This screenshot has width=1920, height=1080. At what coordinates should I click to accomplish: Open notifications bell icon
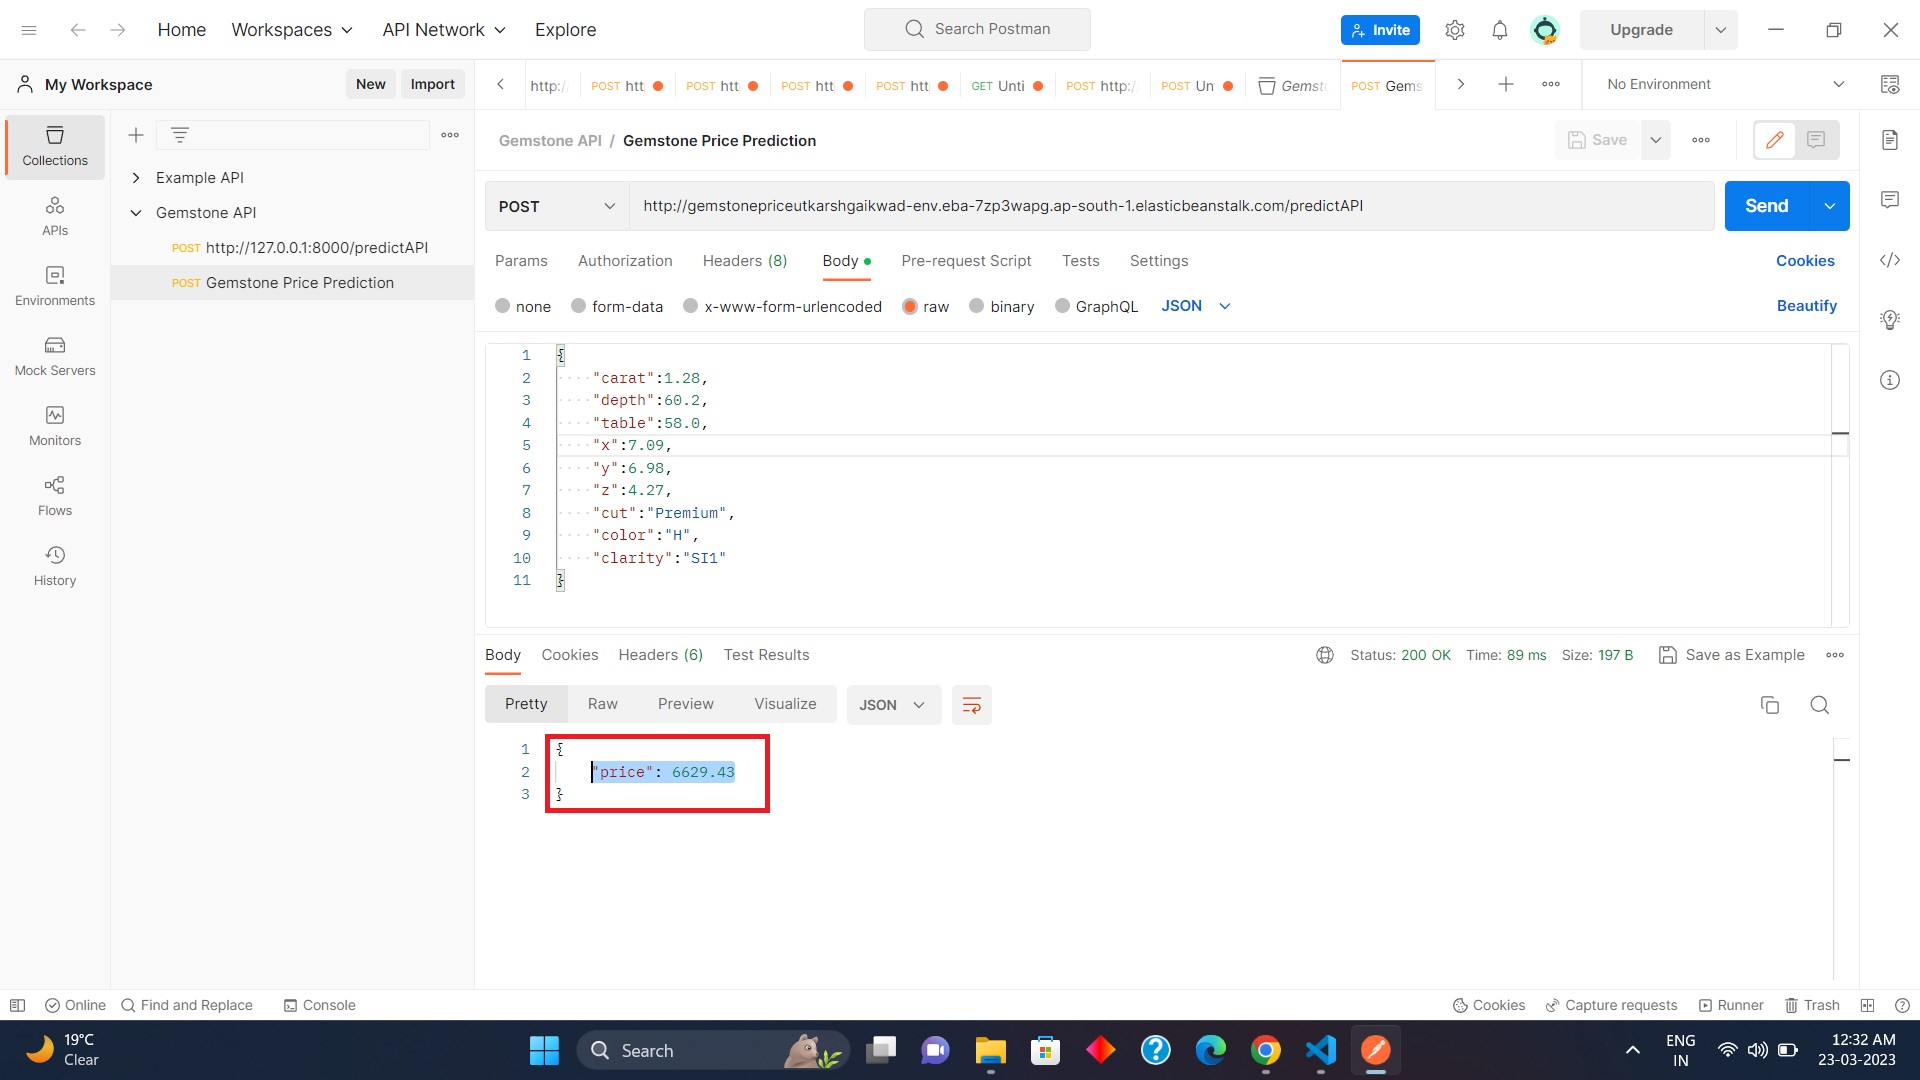click(x=1499, y=30)
